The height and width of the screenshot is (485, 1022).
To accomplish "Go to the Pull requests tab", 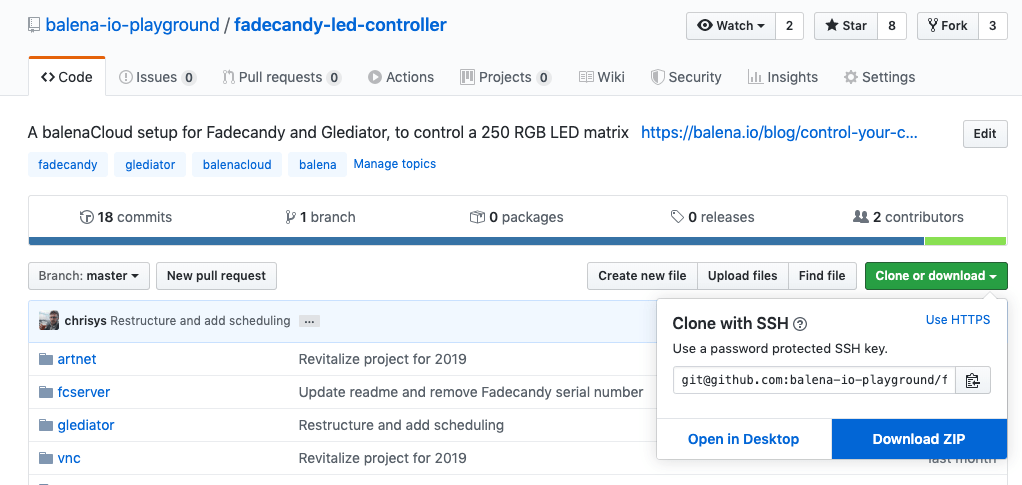I will [x=281, y=77].
